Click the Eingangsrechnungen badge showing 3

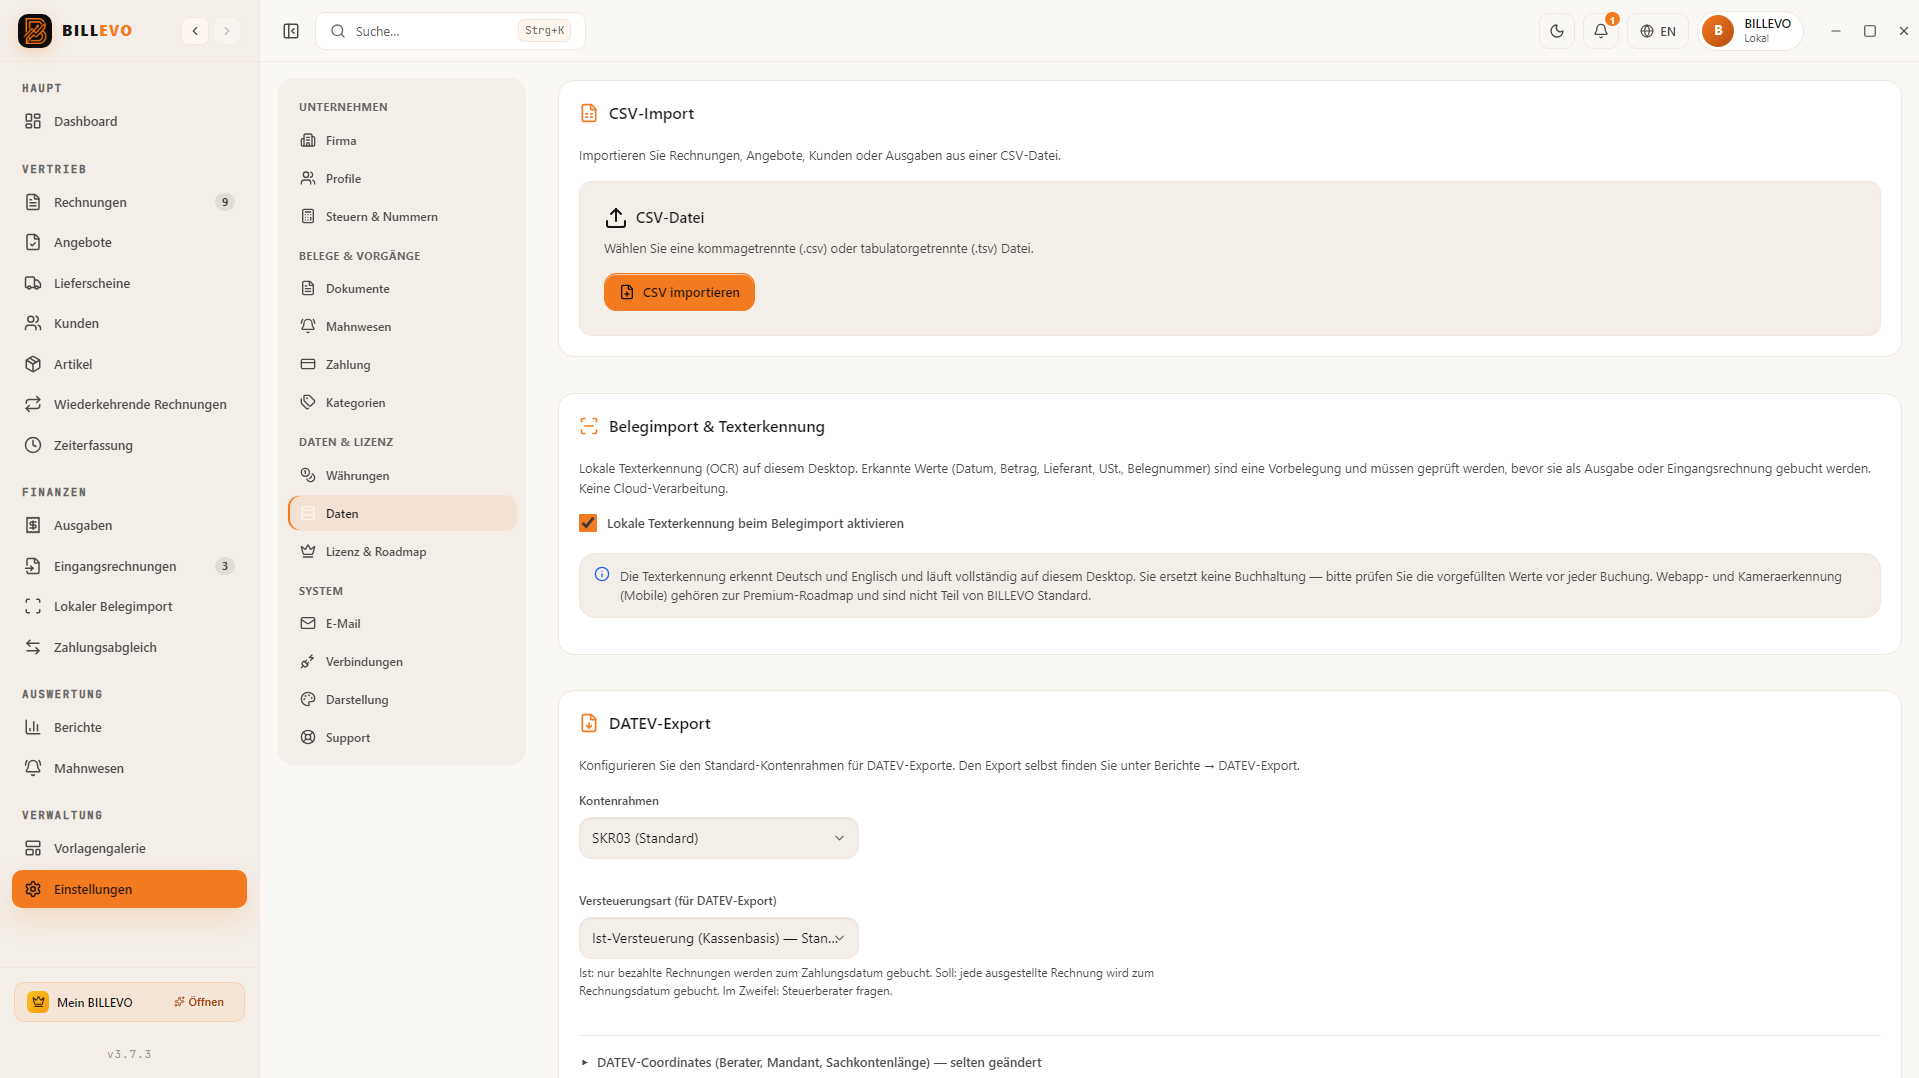[225, 566]
